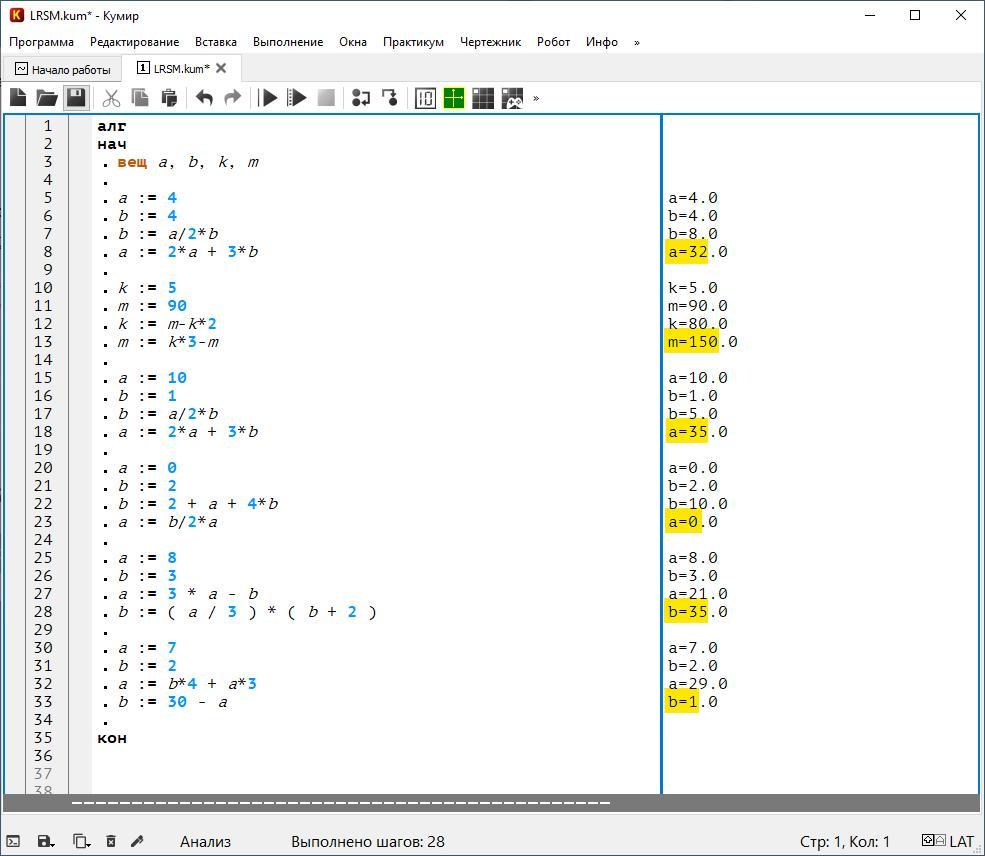Open a file with the folder icon
The height and width of the screenshot is (856, 985).
tap(47, 98)
